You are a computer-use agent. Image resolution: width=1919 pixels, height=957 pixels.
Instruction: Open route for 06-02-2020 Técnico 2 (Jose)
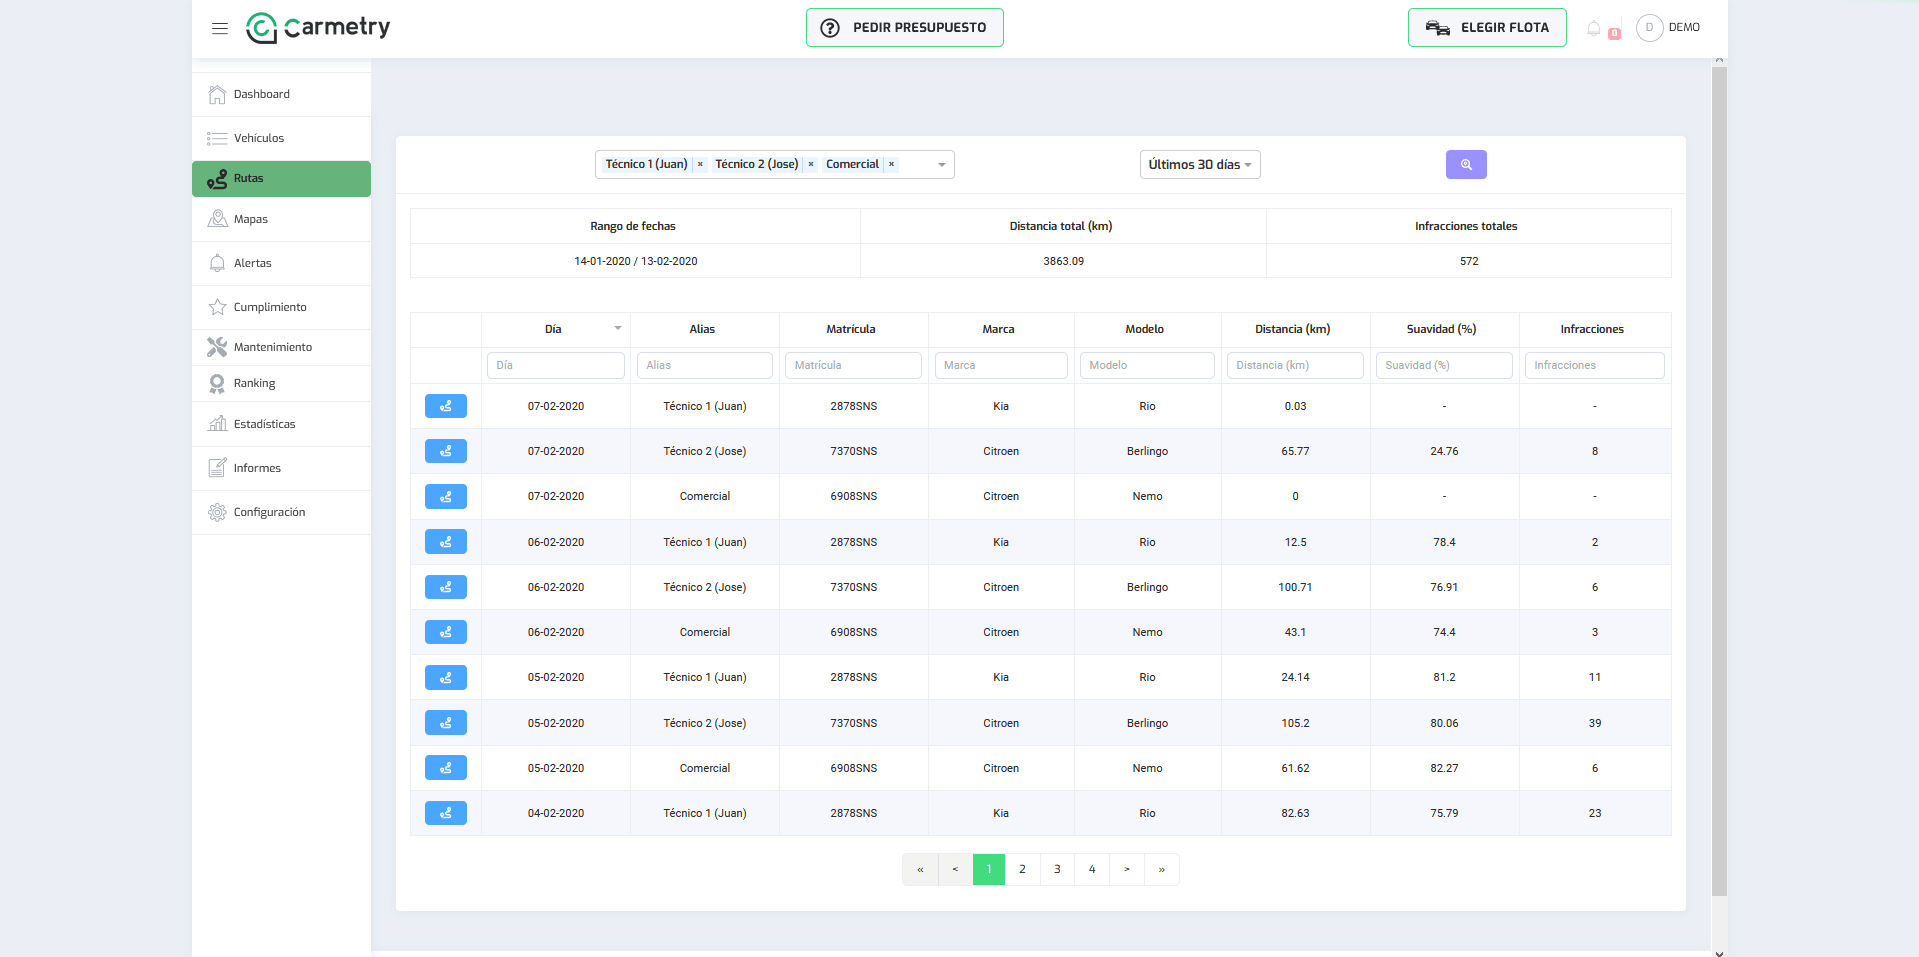click(x=446, y=587)
